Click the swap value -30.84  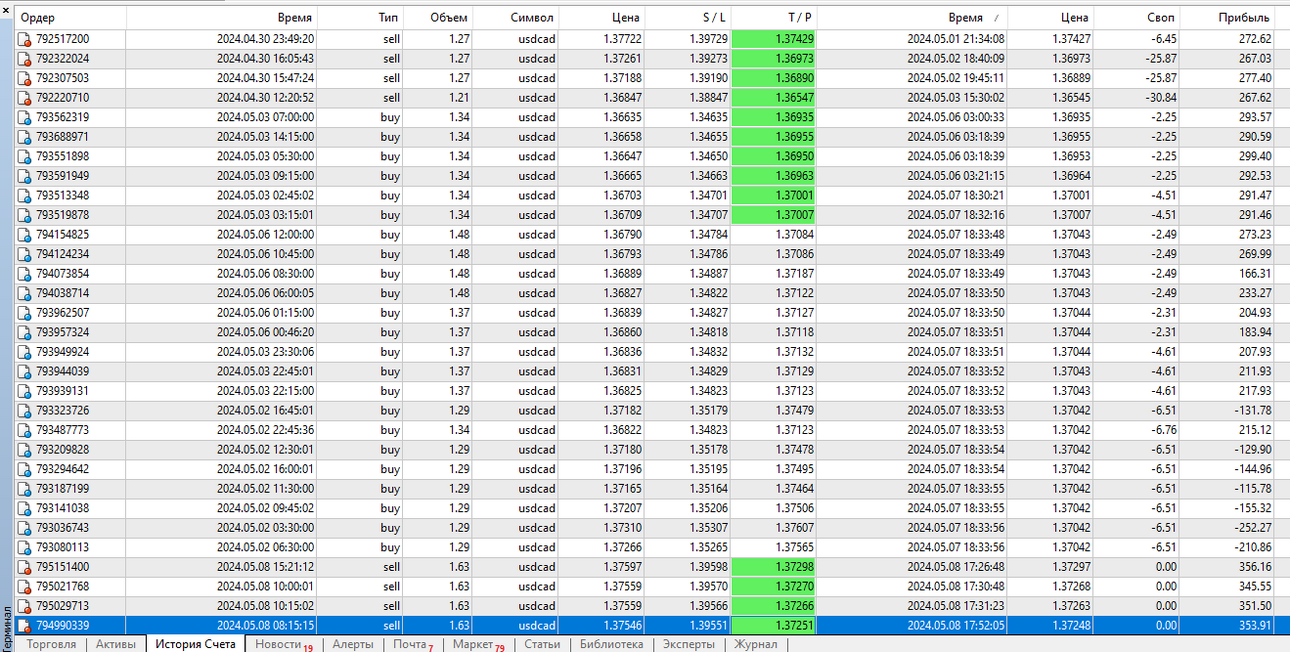1159,98
